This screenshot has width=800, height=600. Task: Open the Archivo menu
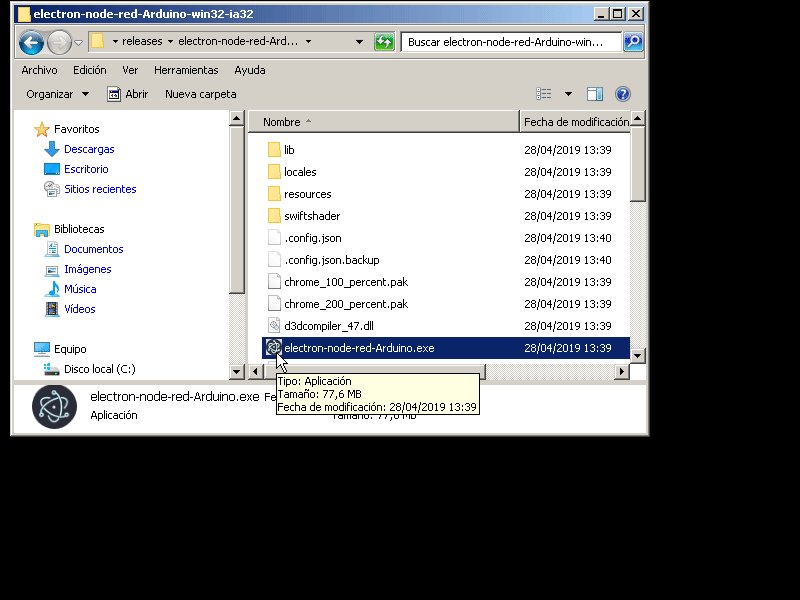pyautogui.click(x=39, y=70)
